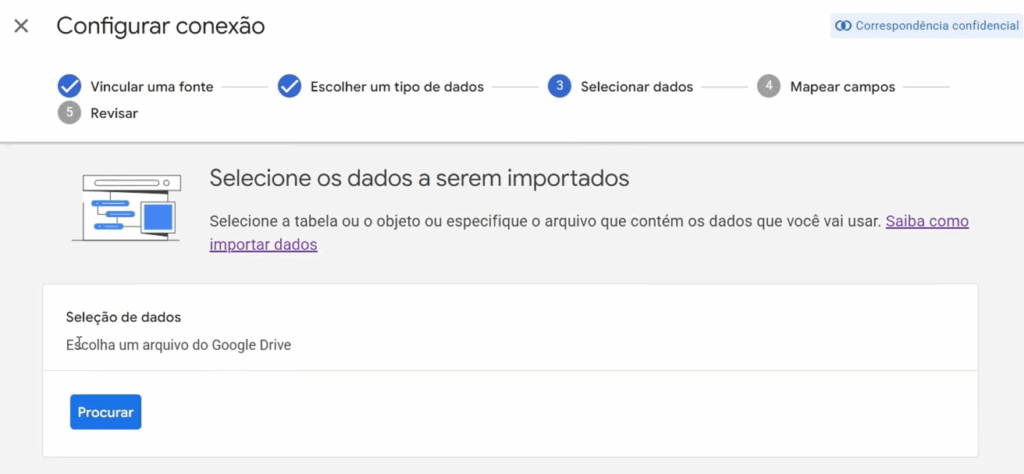
Task: Click the Correspondência confidencial linked-circles icon
Action: tap(843, 26)
